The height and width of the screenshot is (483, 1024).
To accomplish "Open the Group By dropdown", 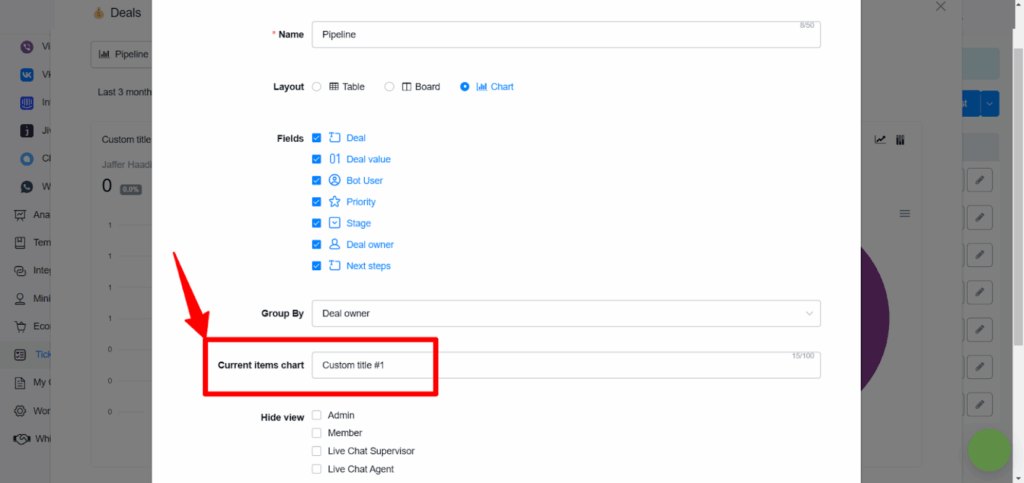I will [x=565, y=313].
